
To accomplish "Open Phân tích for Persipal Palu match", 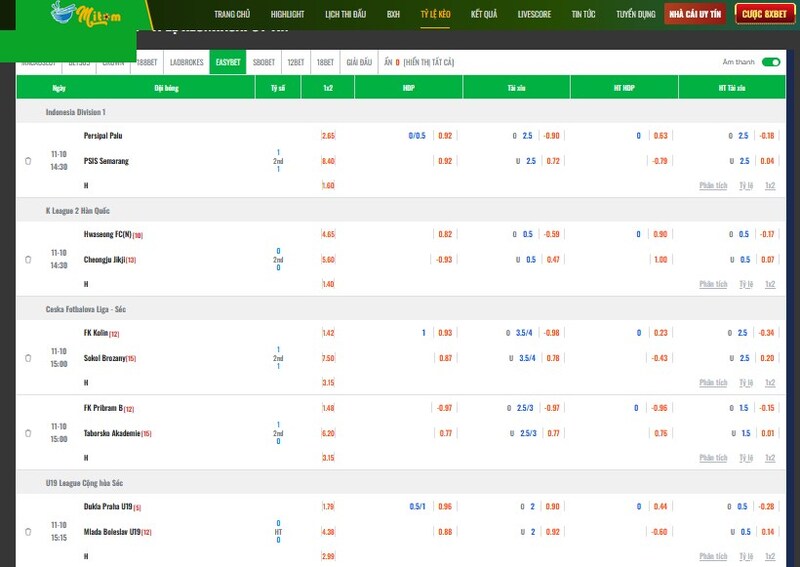I will pos(713,185).
